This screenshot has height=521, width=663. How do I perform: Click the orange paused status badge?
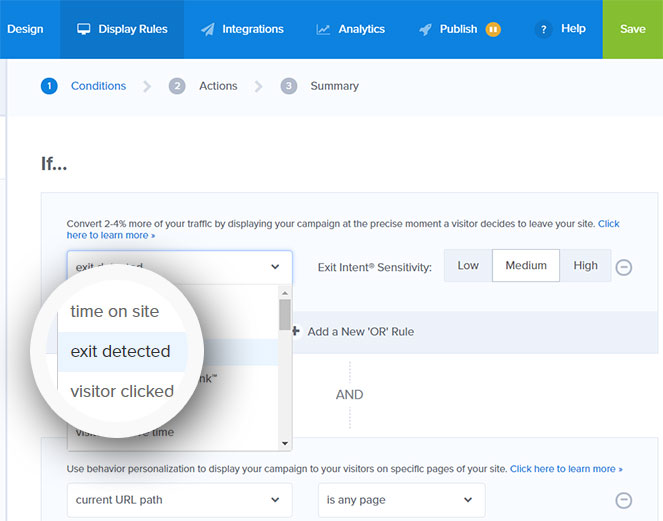point(493,29)
